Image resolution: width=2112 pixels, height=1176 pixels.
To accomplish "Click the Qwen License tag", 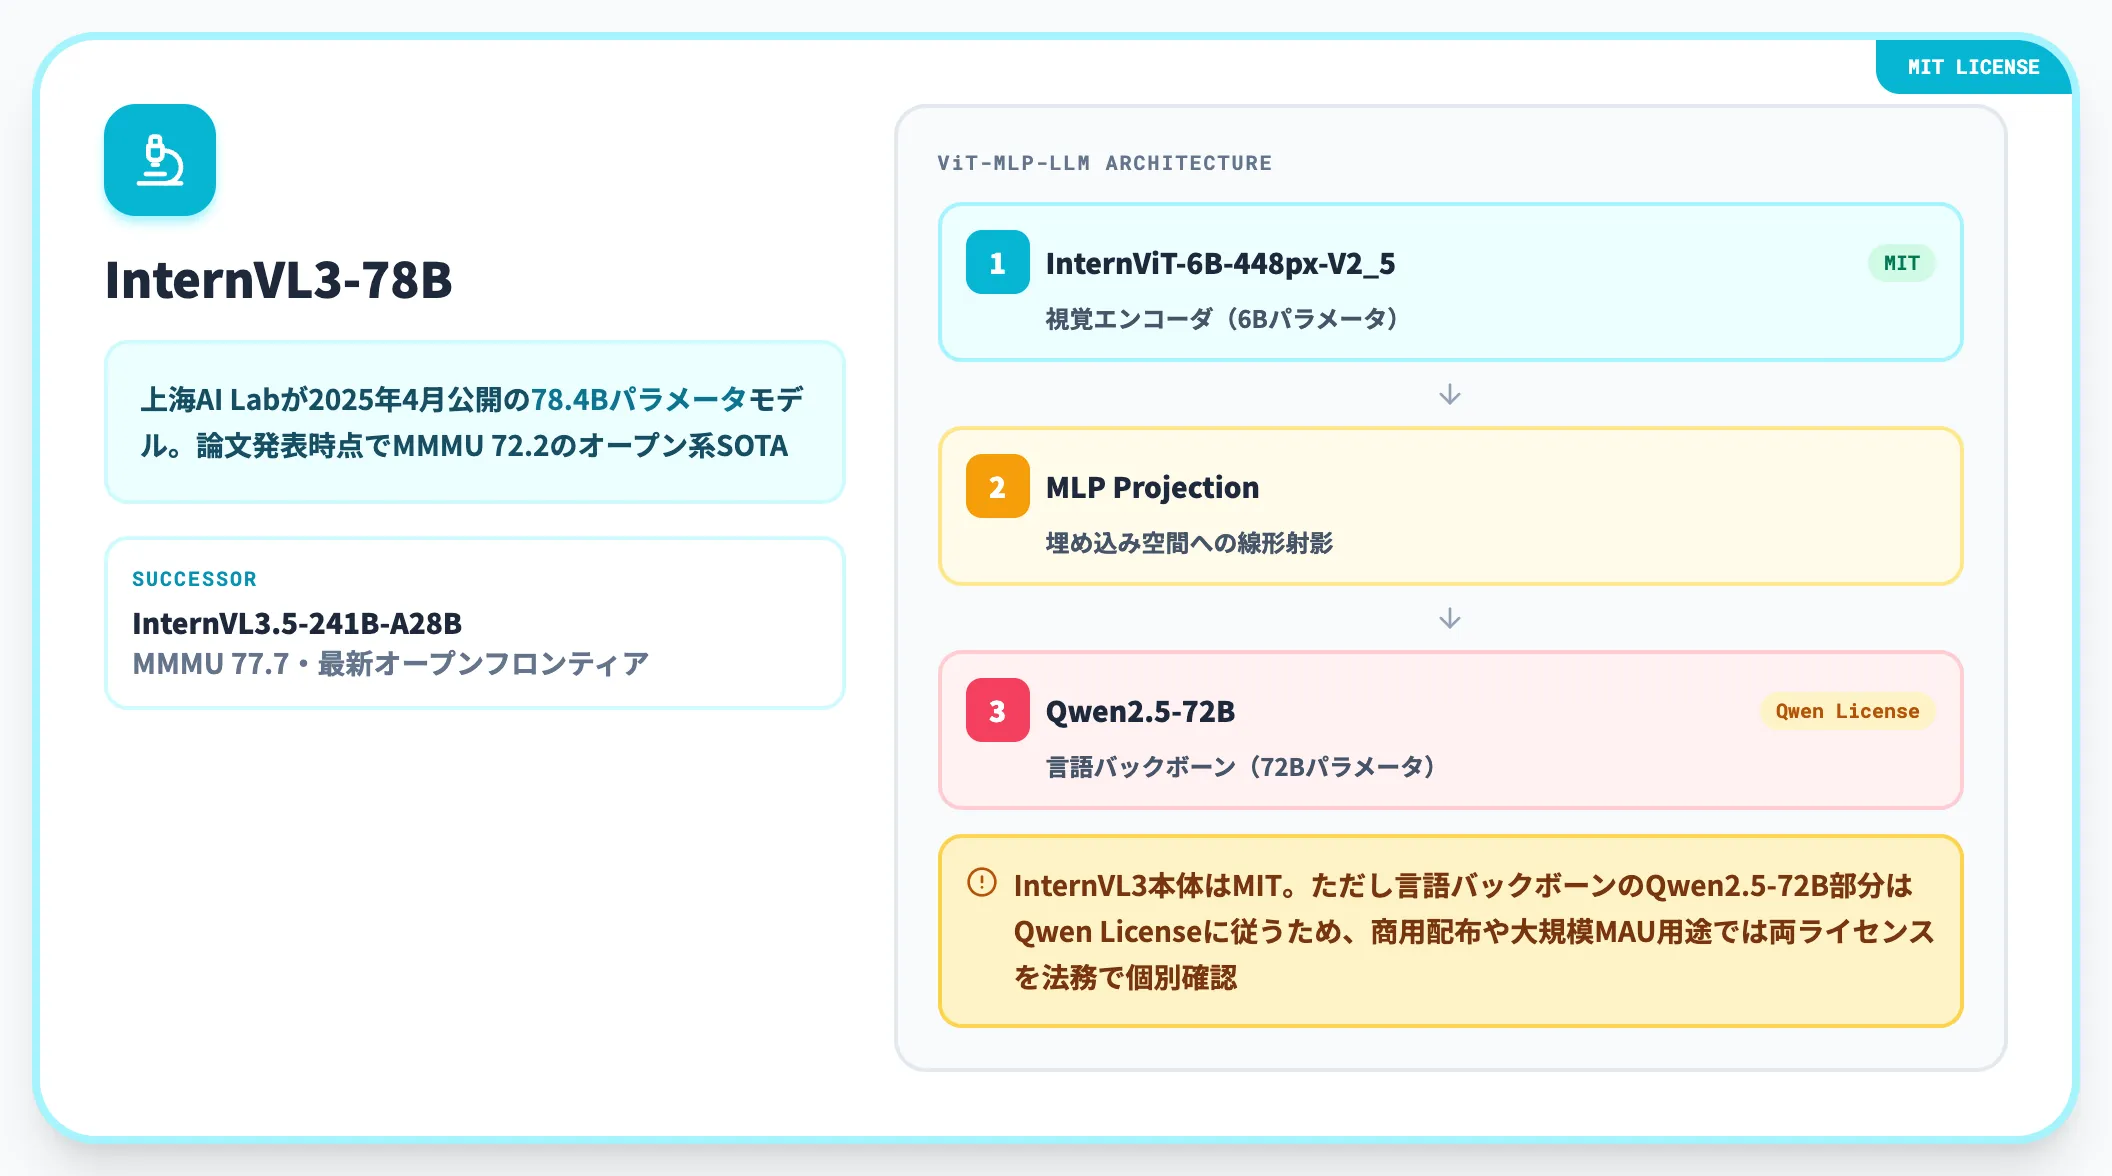I will pos(1847,711).
